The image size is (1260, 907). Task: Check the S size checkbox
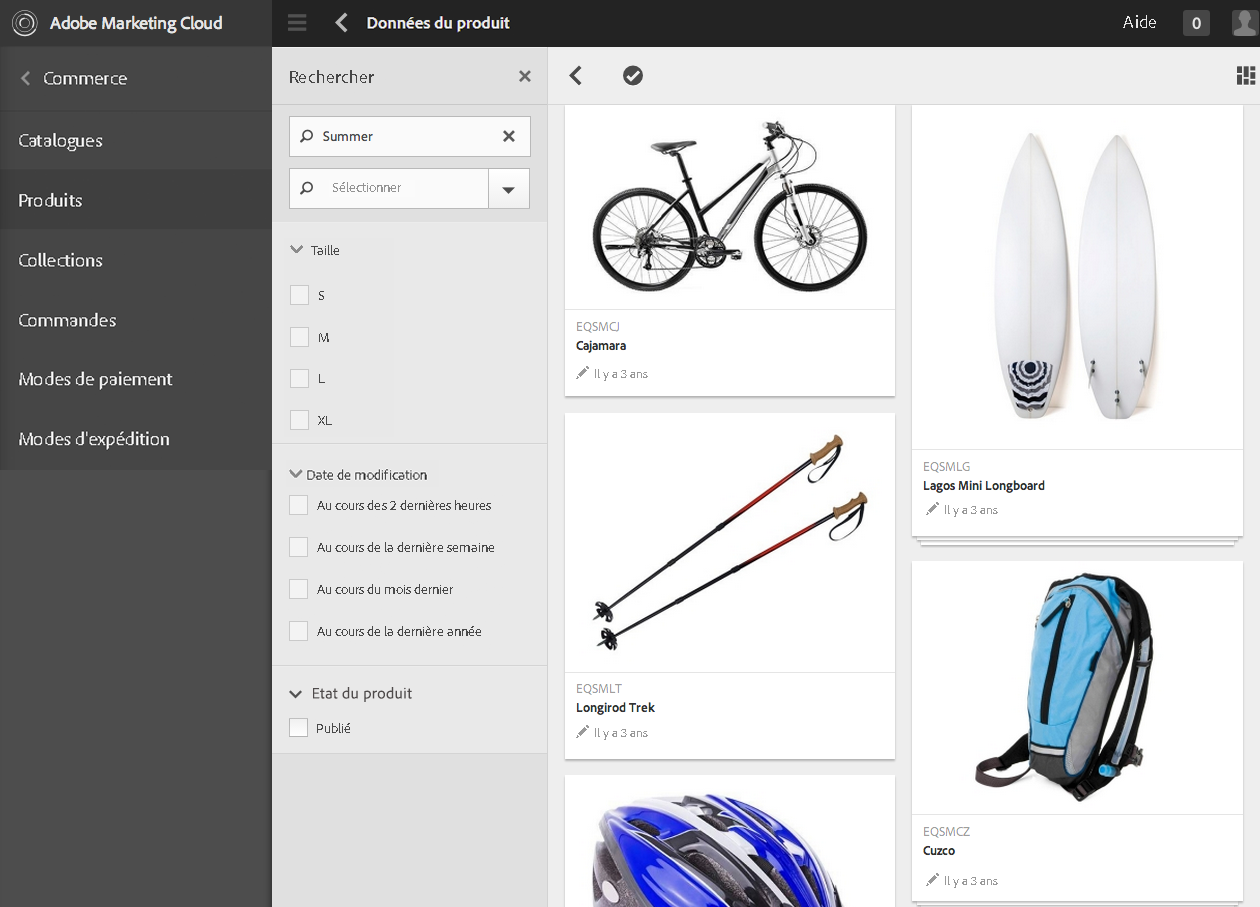(299, 295)
